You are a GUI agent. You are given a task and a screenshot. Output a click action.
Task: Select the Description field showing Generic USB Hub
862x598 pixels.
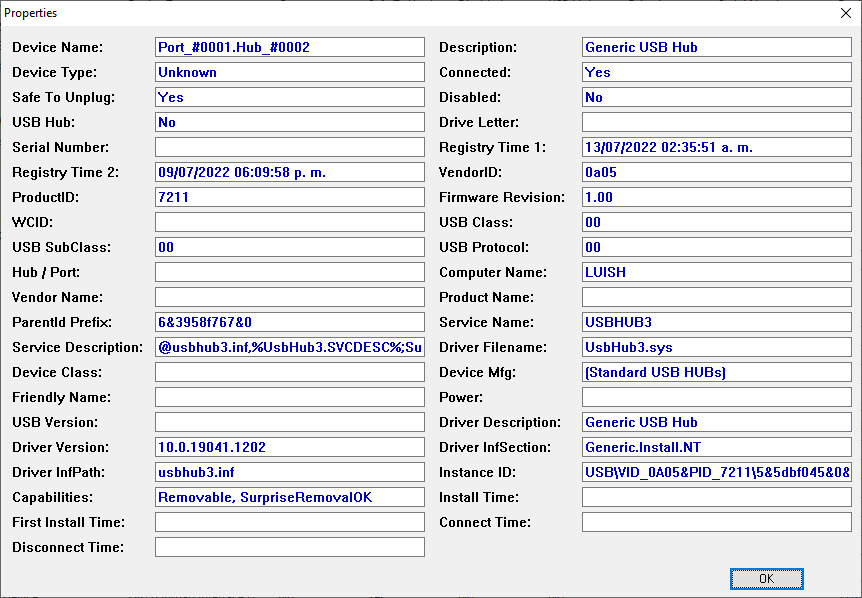pyautogui.click(x=716, y=47)
